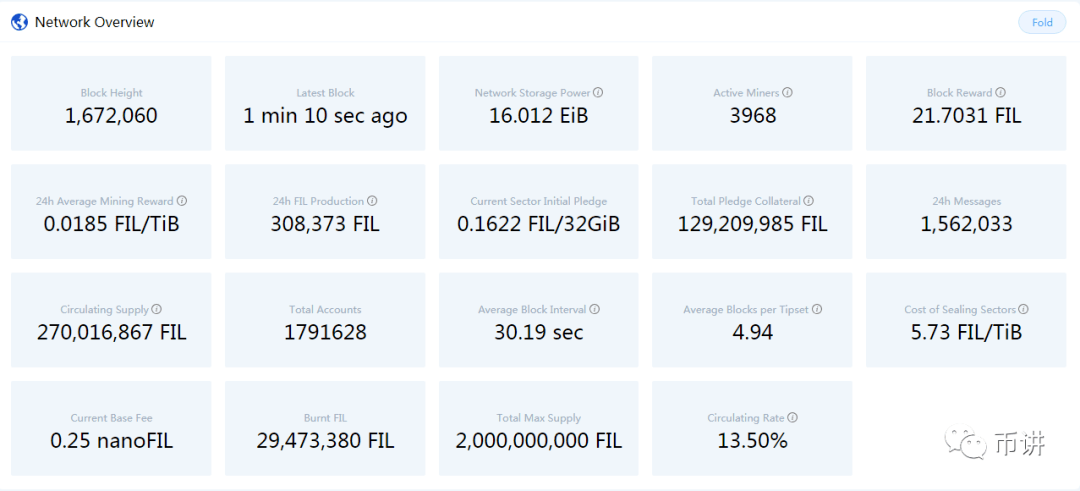Show info icon for 24h FIL Production
The height and width of the screenshot is (491, 1080).
372,201
